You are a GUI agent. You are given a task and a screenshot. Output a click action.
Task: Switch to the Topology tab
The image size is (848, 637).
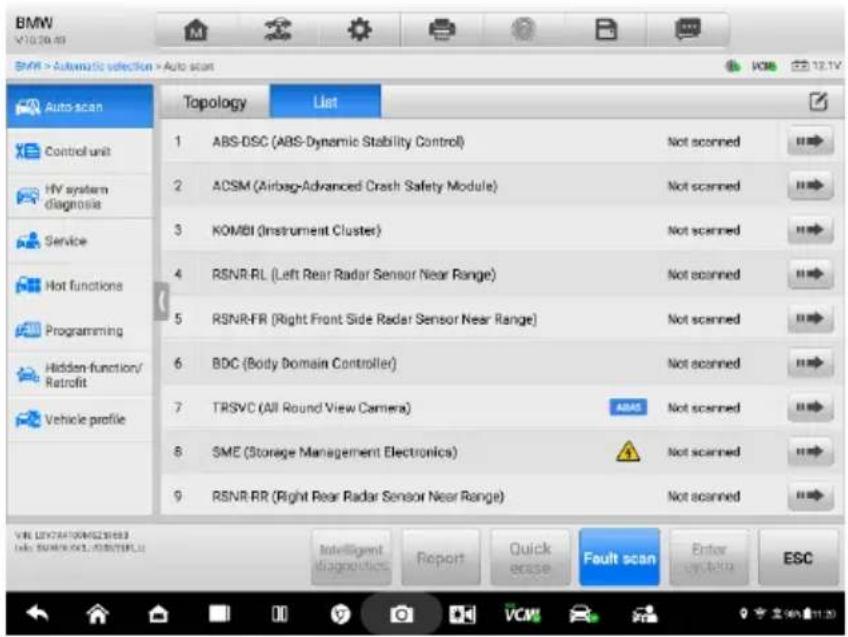point(215,102)
